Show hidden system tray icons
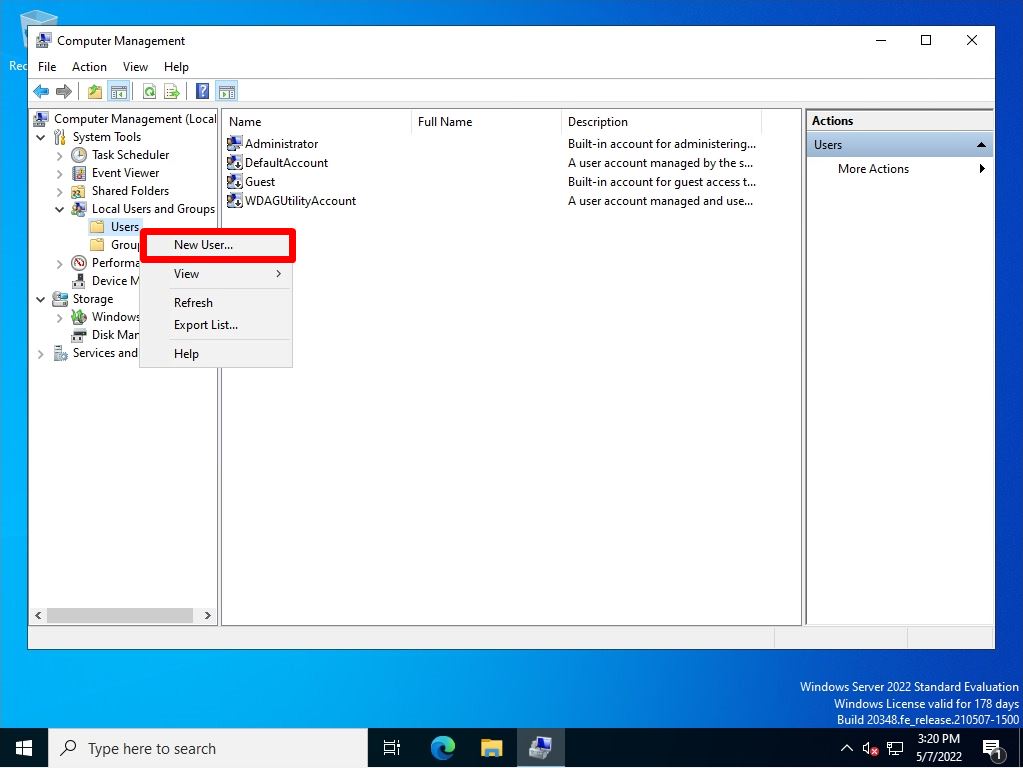This screenshot has width=1023, height=768. point(846,748)
